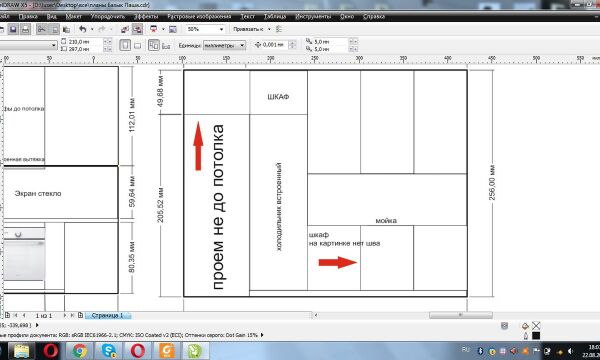Screen dimensions: 600x360
Task: Copy selection using the Copy icon
Action: coord(54,29)
